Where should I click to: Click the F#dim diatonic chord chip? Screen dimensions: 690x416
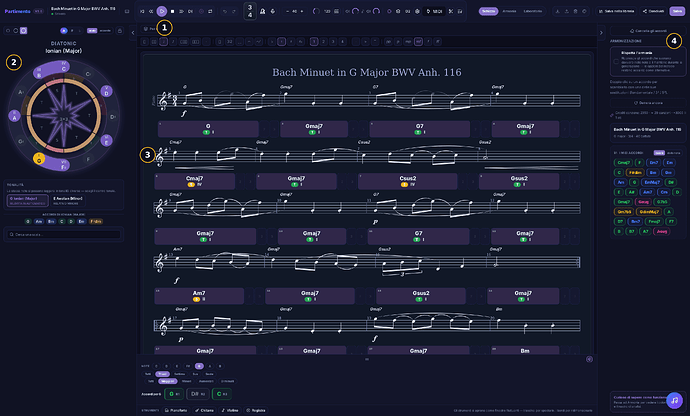point(96,221)
